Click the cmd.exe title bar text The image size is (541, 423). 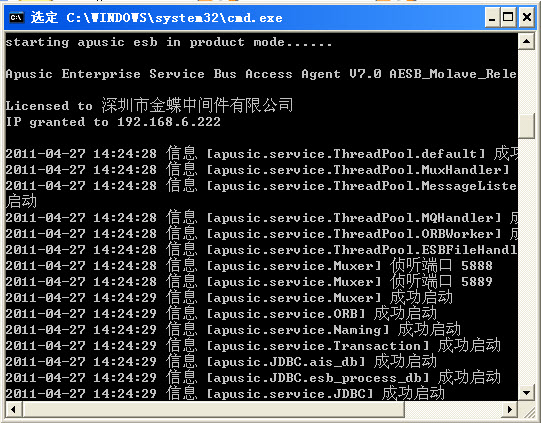click(157, 17)
